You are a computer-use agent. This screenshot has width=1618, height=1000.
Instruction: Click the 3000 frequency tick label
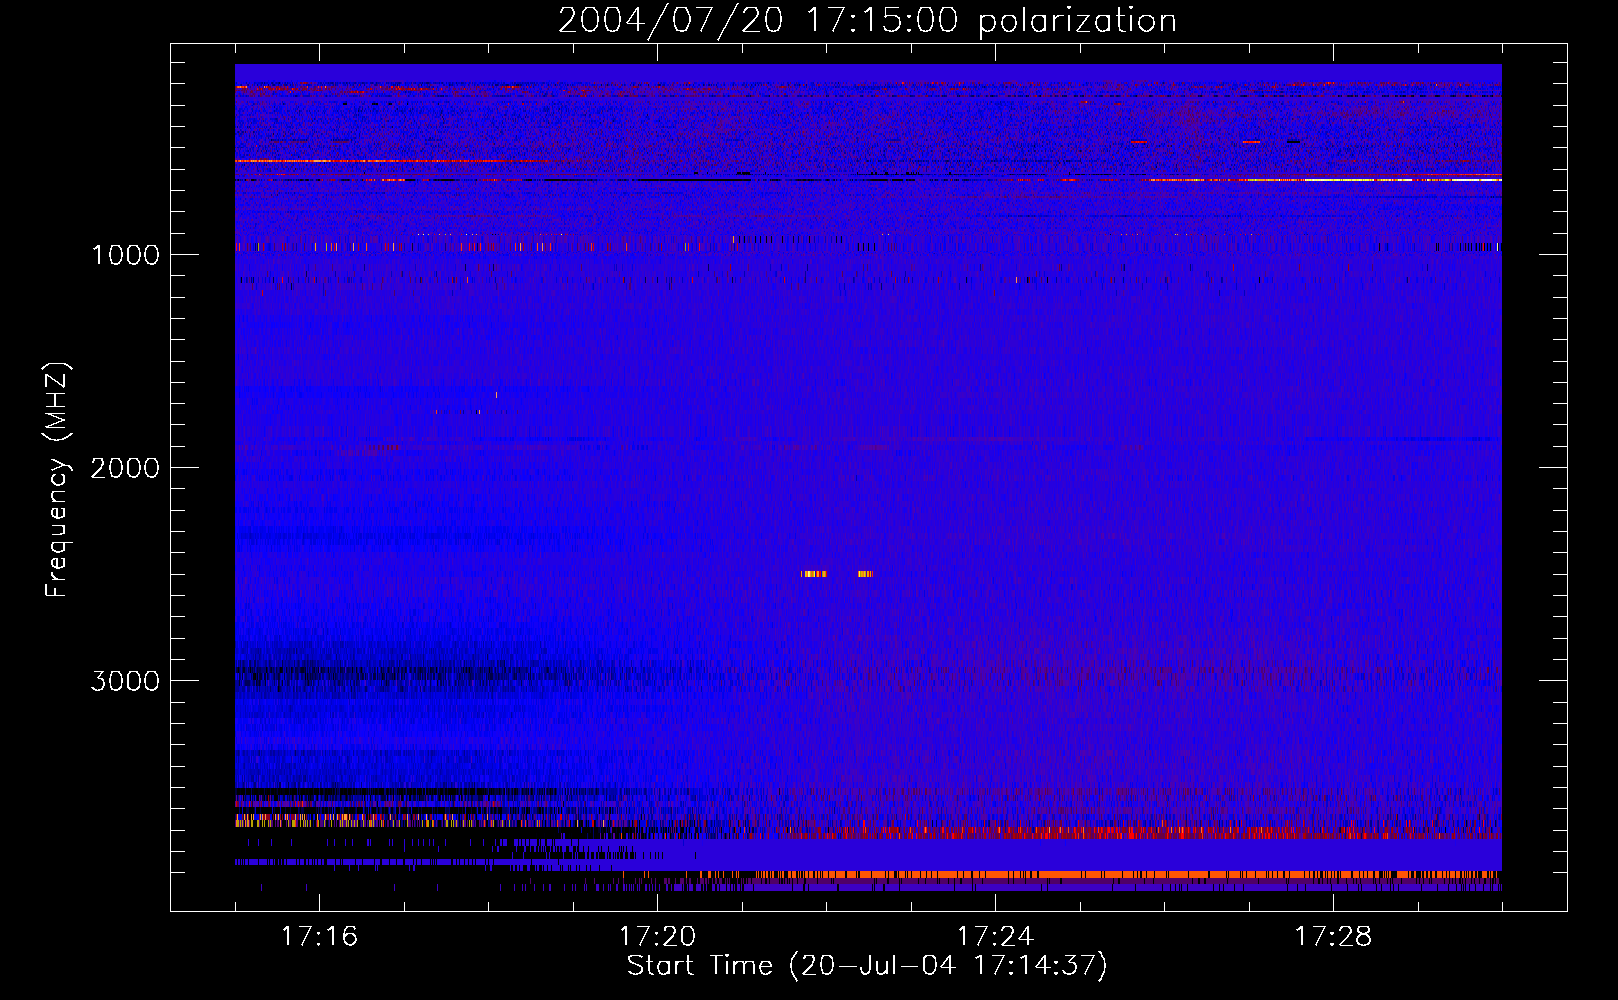click(125, 681)
